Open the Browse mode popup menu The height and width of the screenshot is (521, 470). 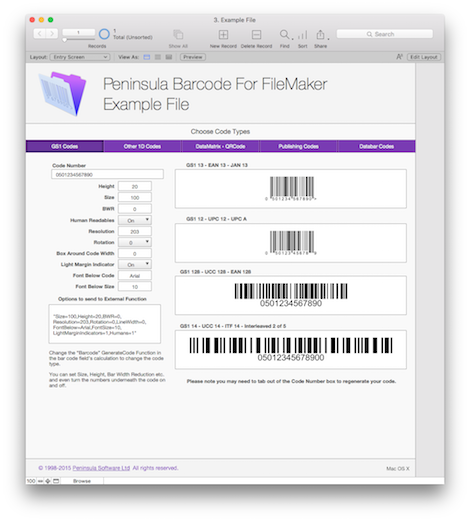(x=82, y=481)
